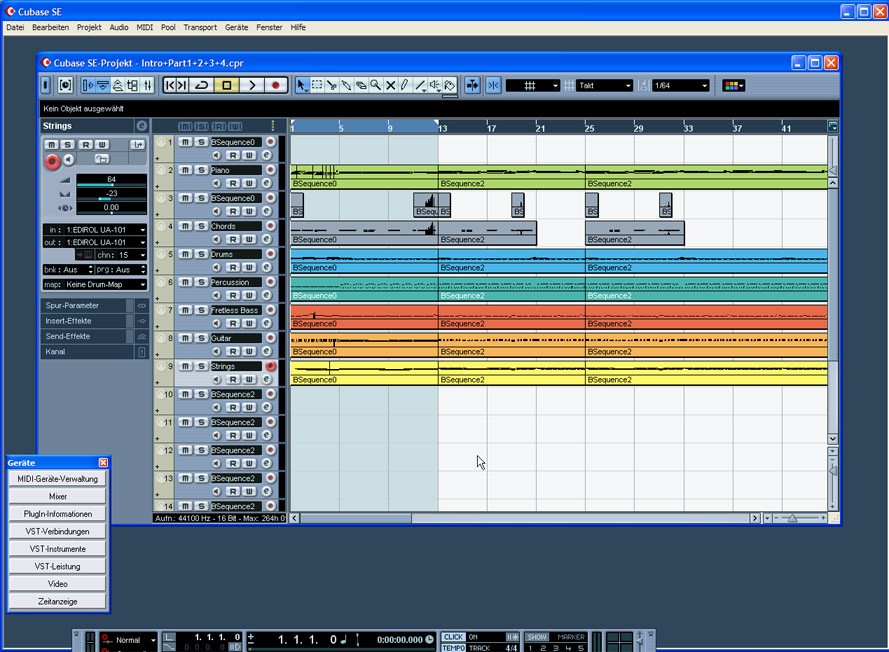The height and width of the screenshot is (652, 889).
Task: Open the Snap mode grid dropdown
Action: (532, 86)
